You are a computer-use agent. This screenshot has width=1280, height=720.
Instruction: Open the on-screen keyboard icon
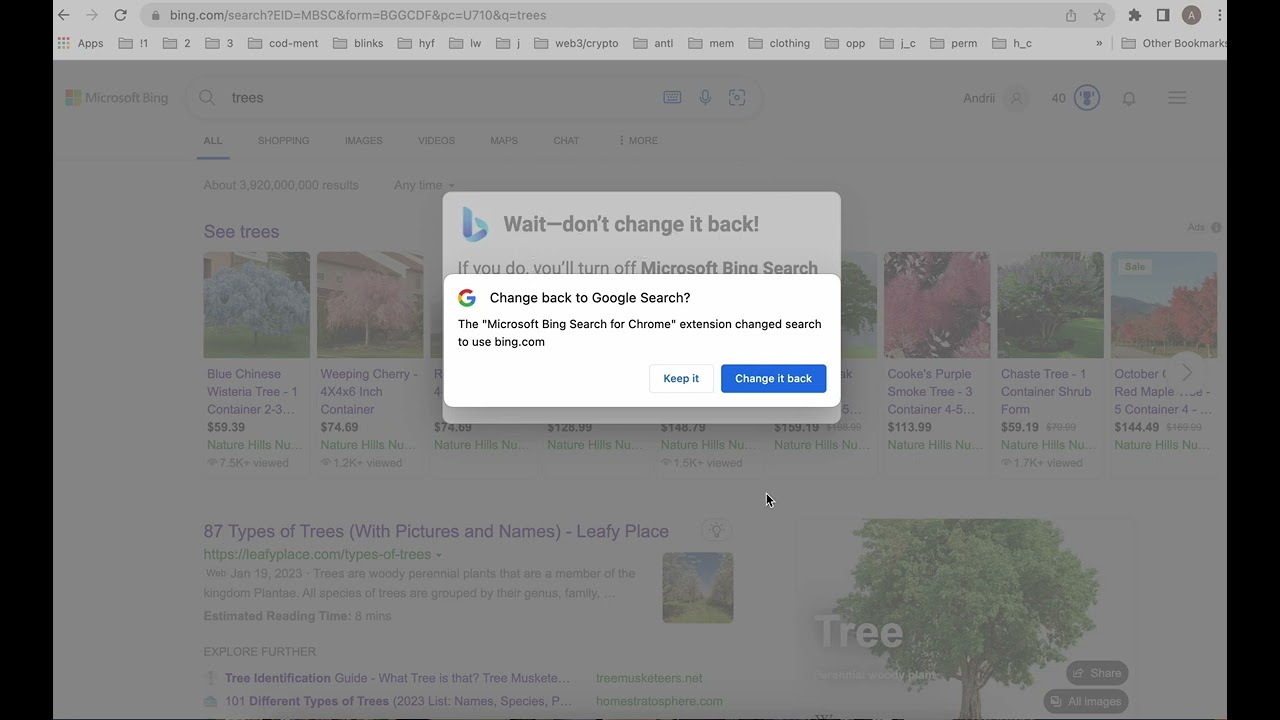point(672,98)
